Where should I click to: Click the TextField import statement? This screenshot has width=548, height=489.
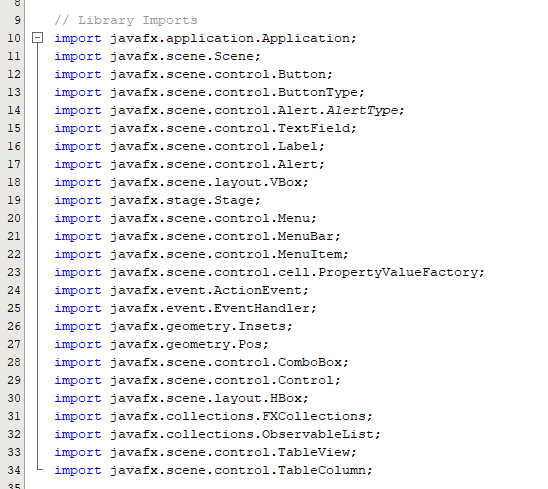click(206, 128)
